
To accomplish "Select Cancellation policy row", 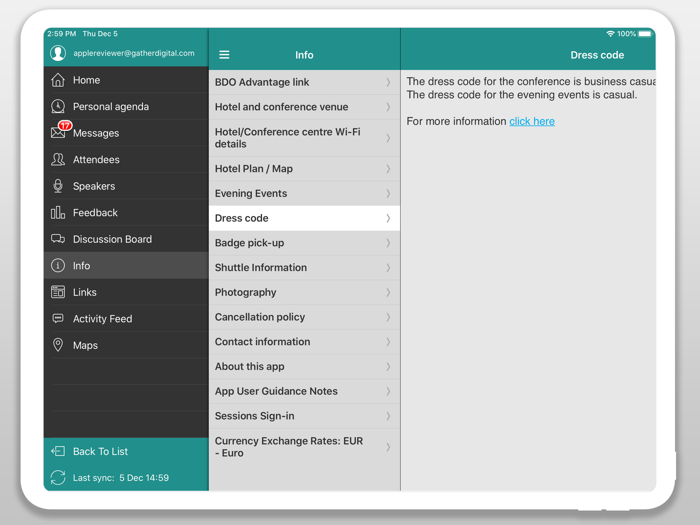I will (x=304, y=317).
